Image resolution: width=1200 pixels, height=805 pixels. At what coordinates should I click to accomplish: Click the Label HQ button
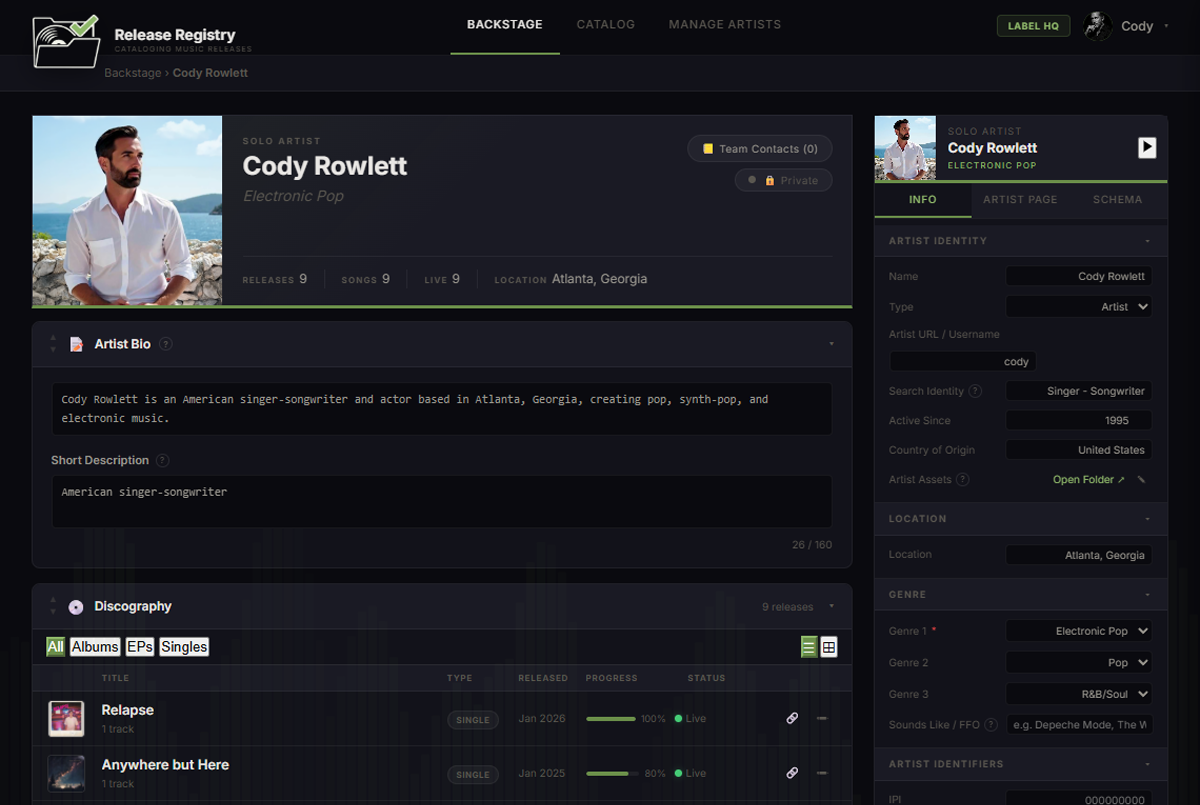(x=1033, y=25)
